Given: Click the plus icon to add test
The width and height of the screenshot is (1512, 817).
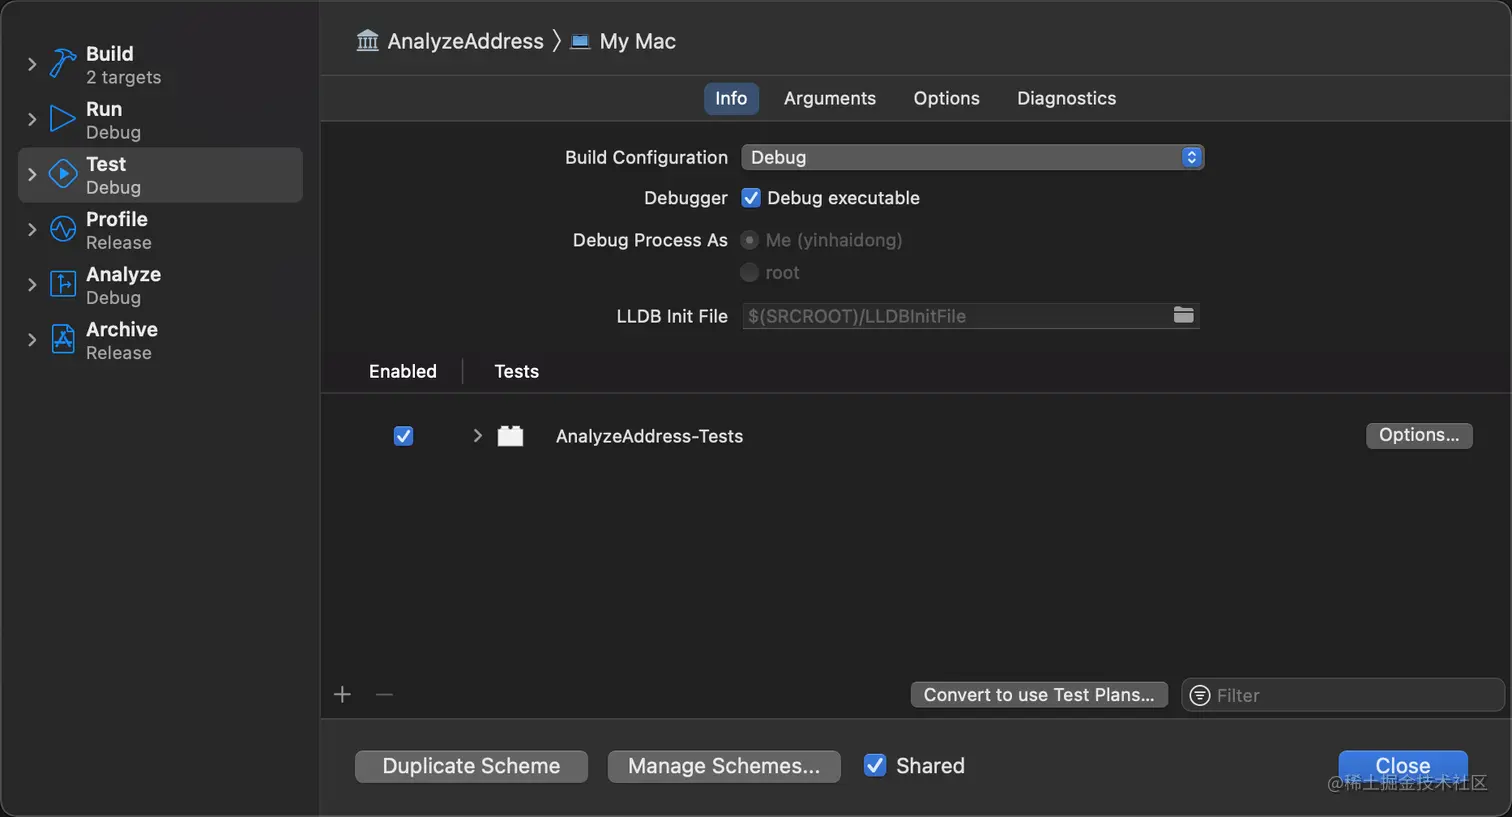Looking at the screenshot, I should tap(342, 694).
